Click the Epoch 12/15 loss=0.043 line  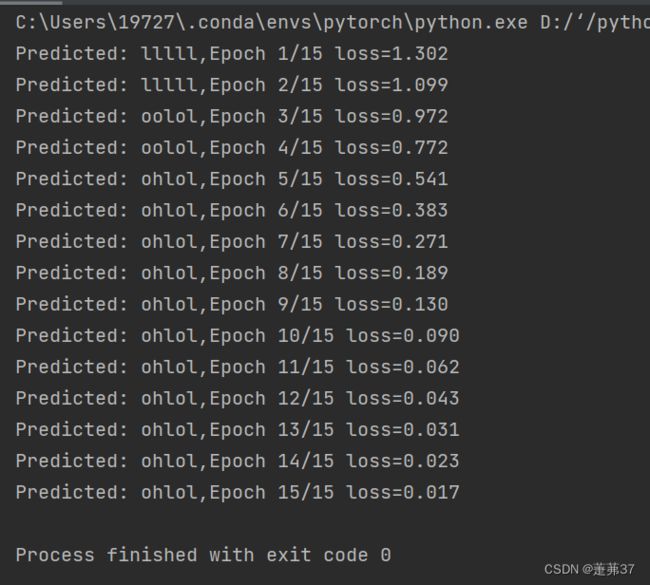(238, 398)
